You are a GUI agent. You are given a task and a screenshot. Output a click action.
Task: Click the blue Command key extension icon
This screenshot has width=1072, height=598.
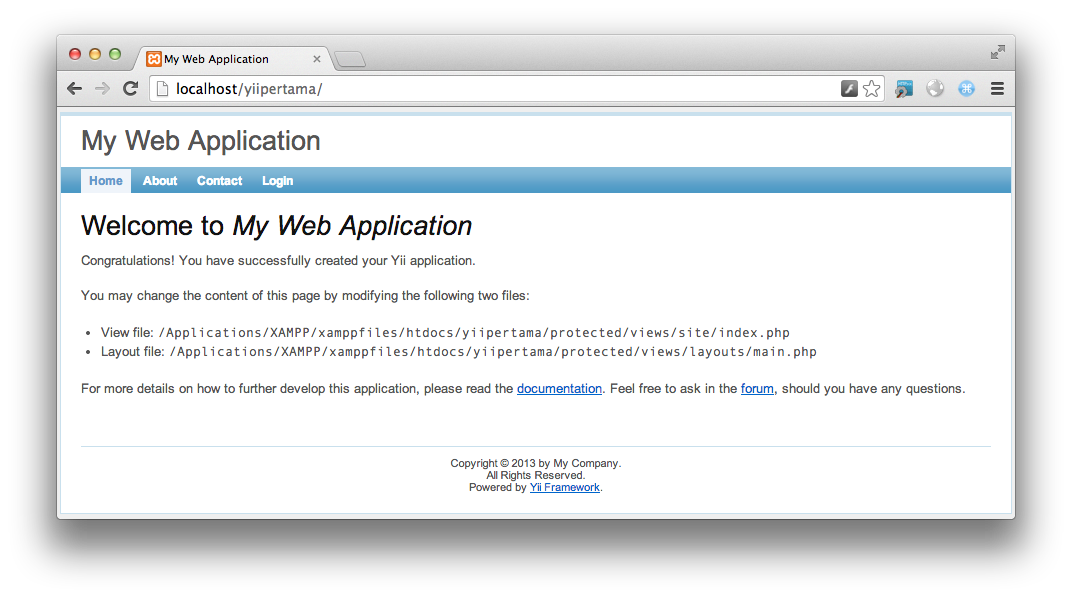[x=966, y=88]
